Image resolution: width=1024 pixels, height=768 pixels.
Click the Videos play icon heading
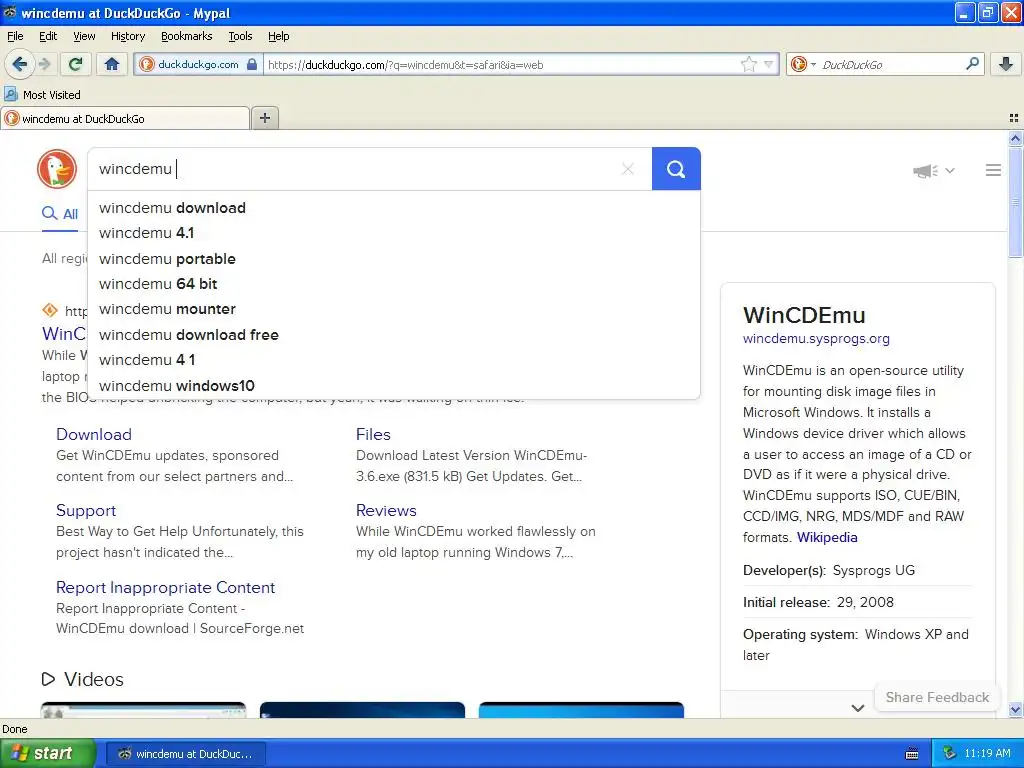[x=48, y=679]
